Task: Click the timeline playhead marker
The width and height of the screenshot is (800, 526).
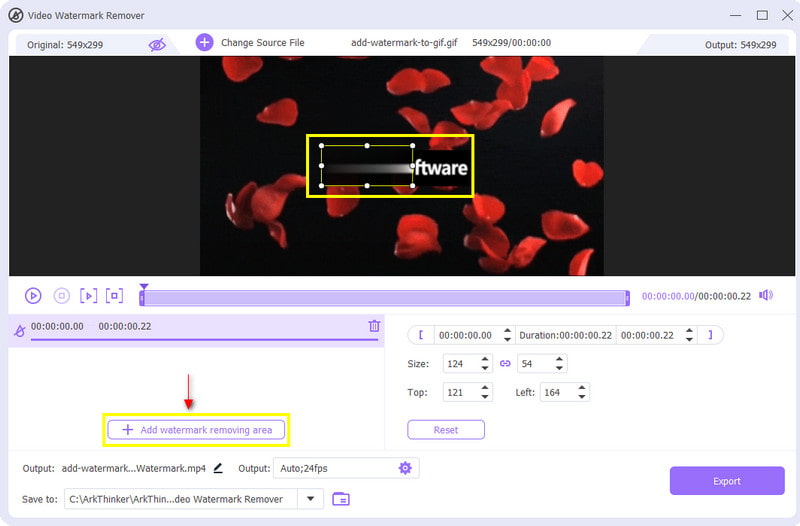Action: (144, 287)
